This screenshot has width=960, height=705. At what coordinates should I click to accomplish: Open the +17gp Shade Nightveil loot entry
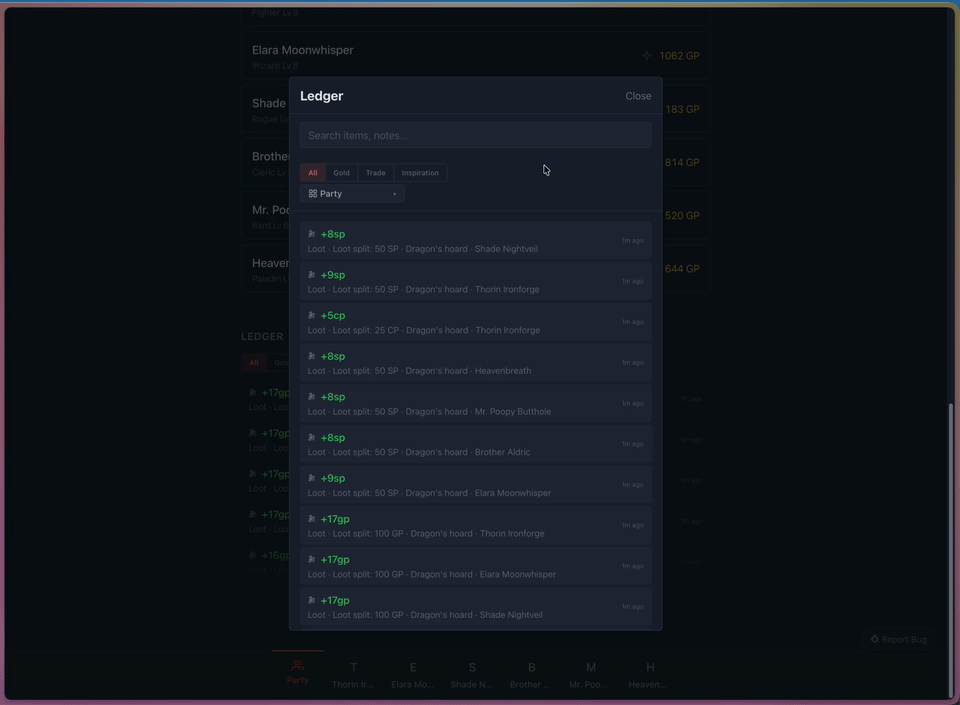tap(476, 607)
